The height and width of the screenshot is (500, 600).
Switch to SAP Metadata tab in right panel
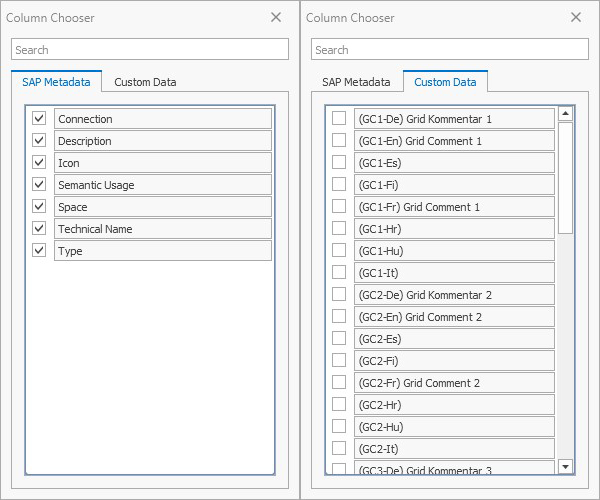click(x=356, y=82)
